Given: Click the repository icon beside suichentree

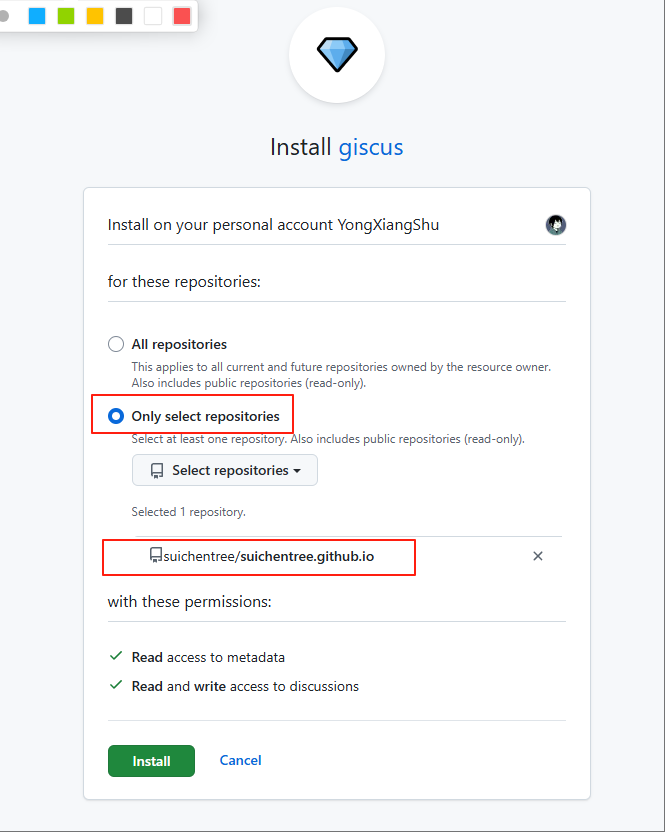Looking at the screenshot, I should pyautogui.click(x=155, y=555).
